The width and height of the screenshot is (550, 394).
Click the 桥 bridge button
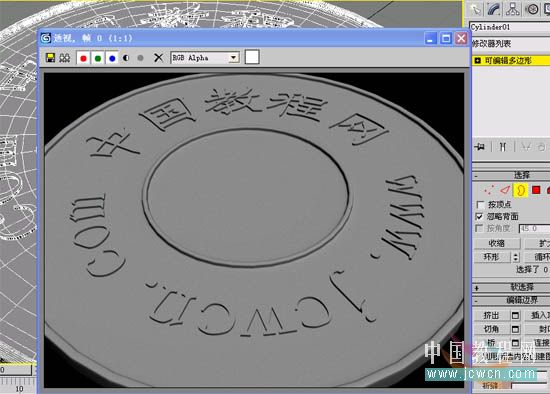pos(491,343)
